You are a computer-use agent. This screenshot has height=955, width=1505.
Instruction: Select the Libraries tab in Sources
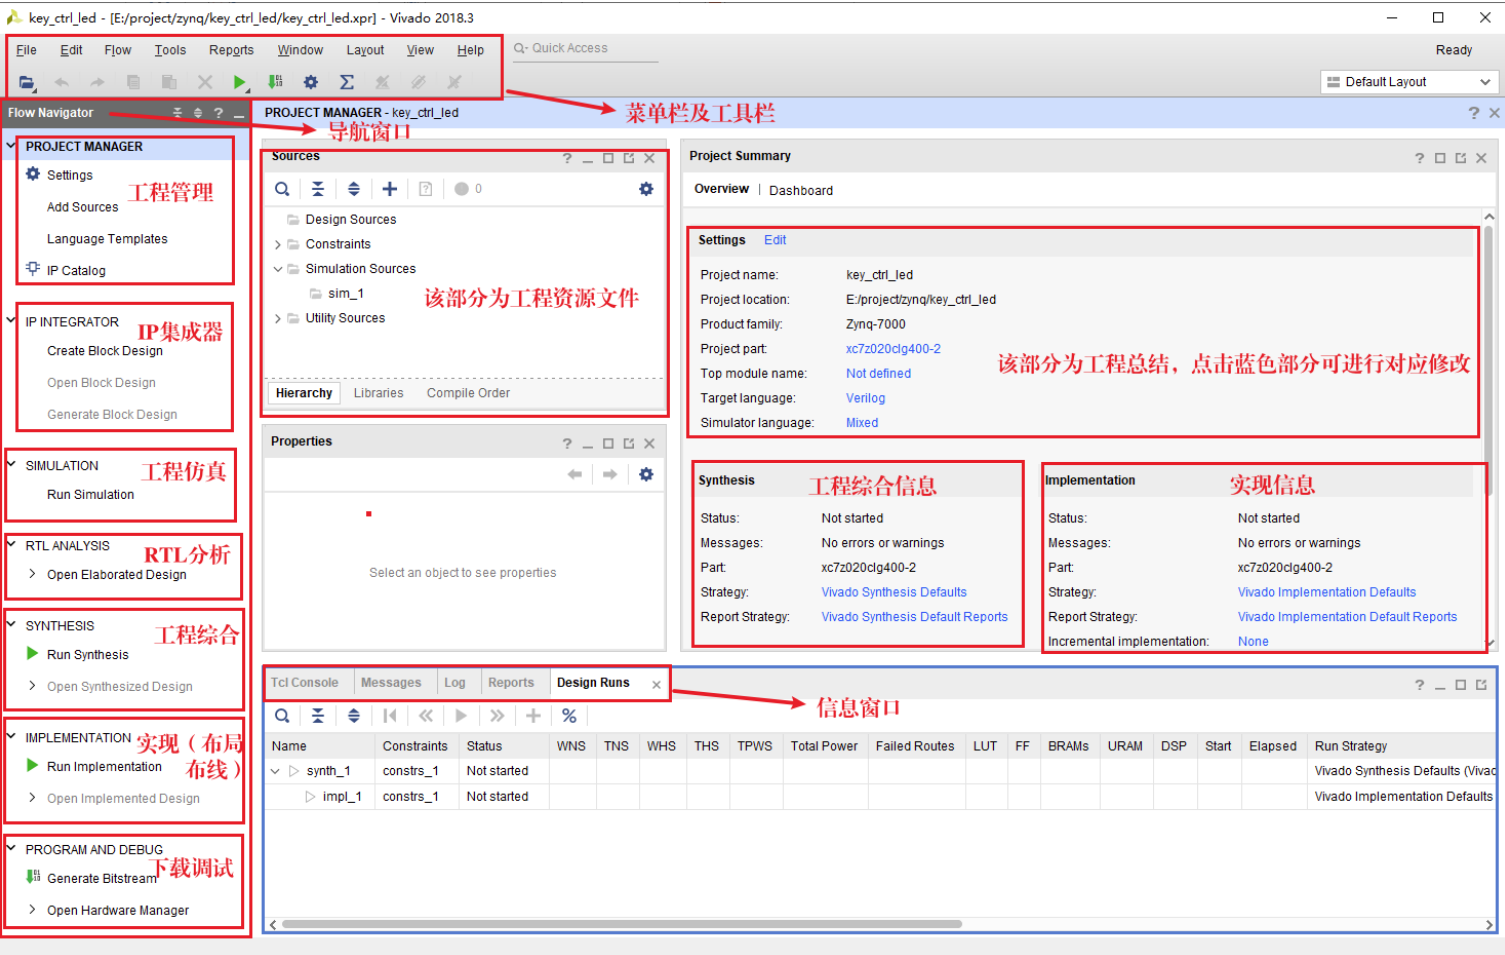tap(379, 393)
